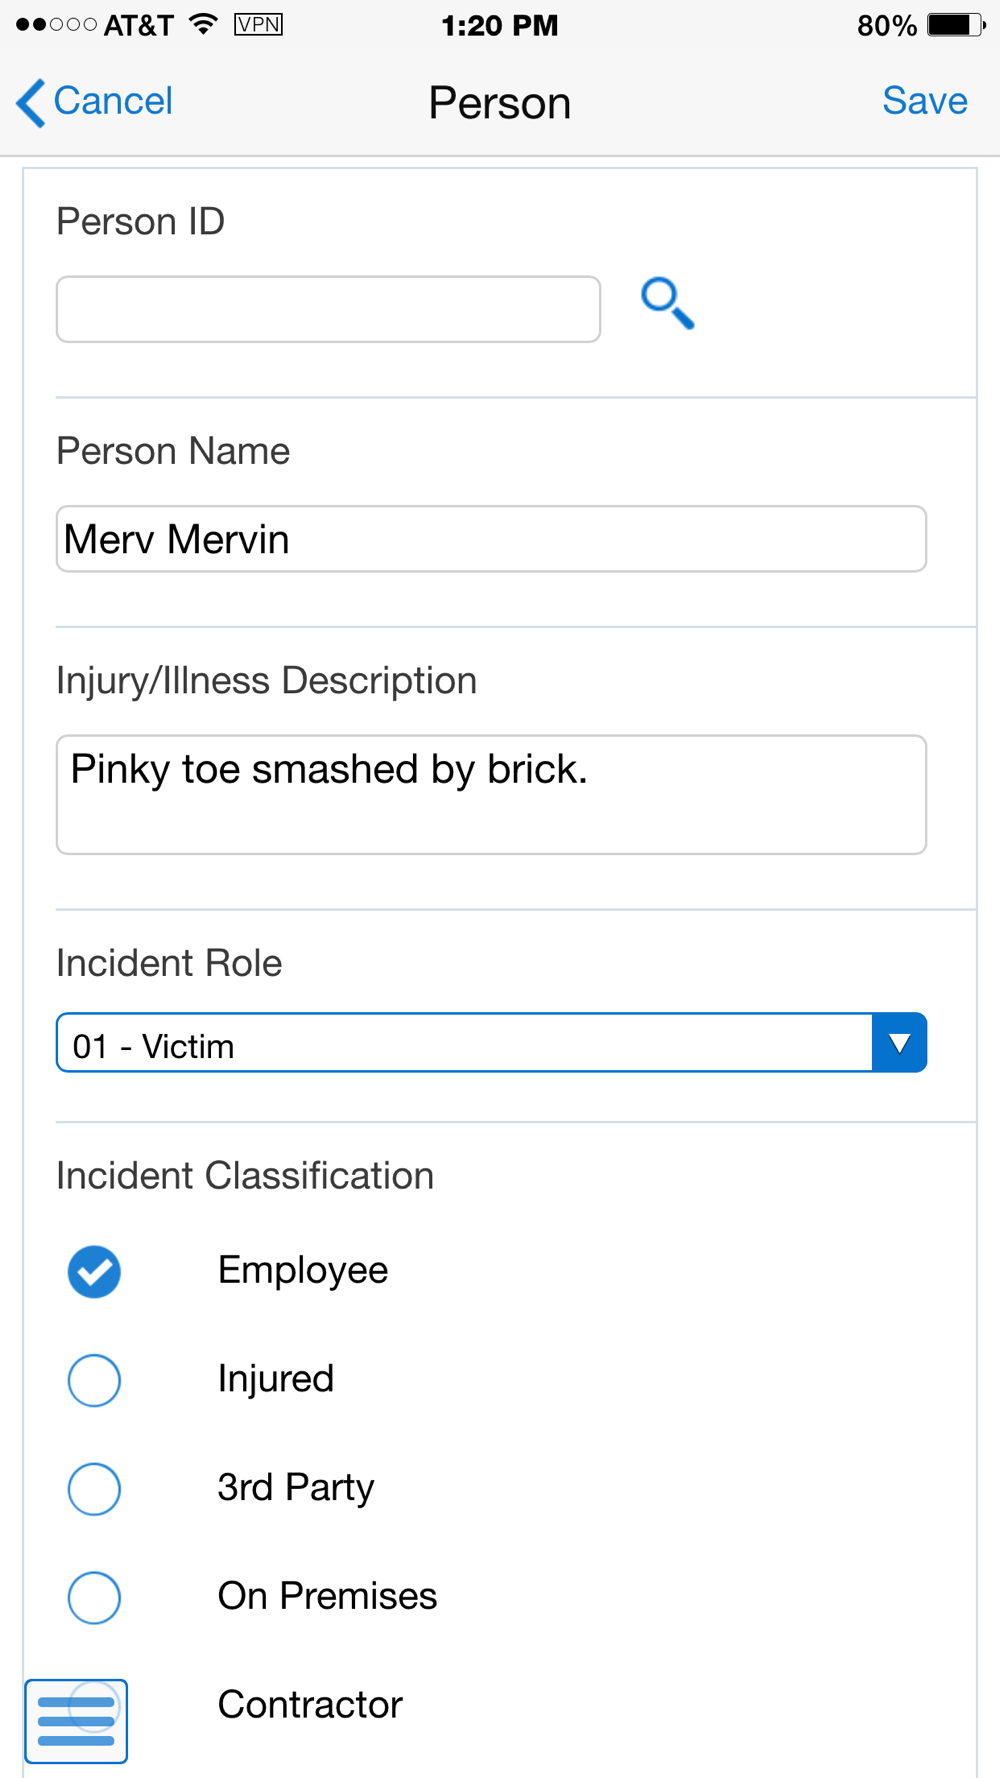The height and width of the screenshot is (1778, 1000).
Task: Select the Injured classification option
Action: pyautogui.click(x=95, y=1380)
